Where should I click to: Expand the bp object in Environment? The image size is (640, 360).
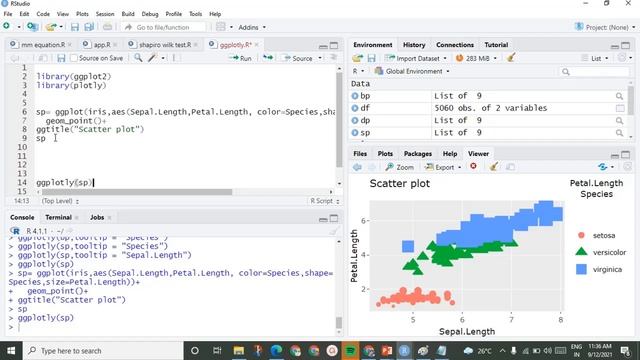tap(355, 96)
